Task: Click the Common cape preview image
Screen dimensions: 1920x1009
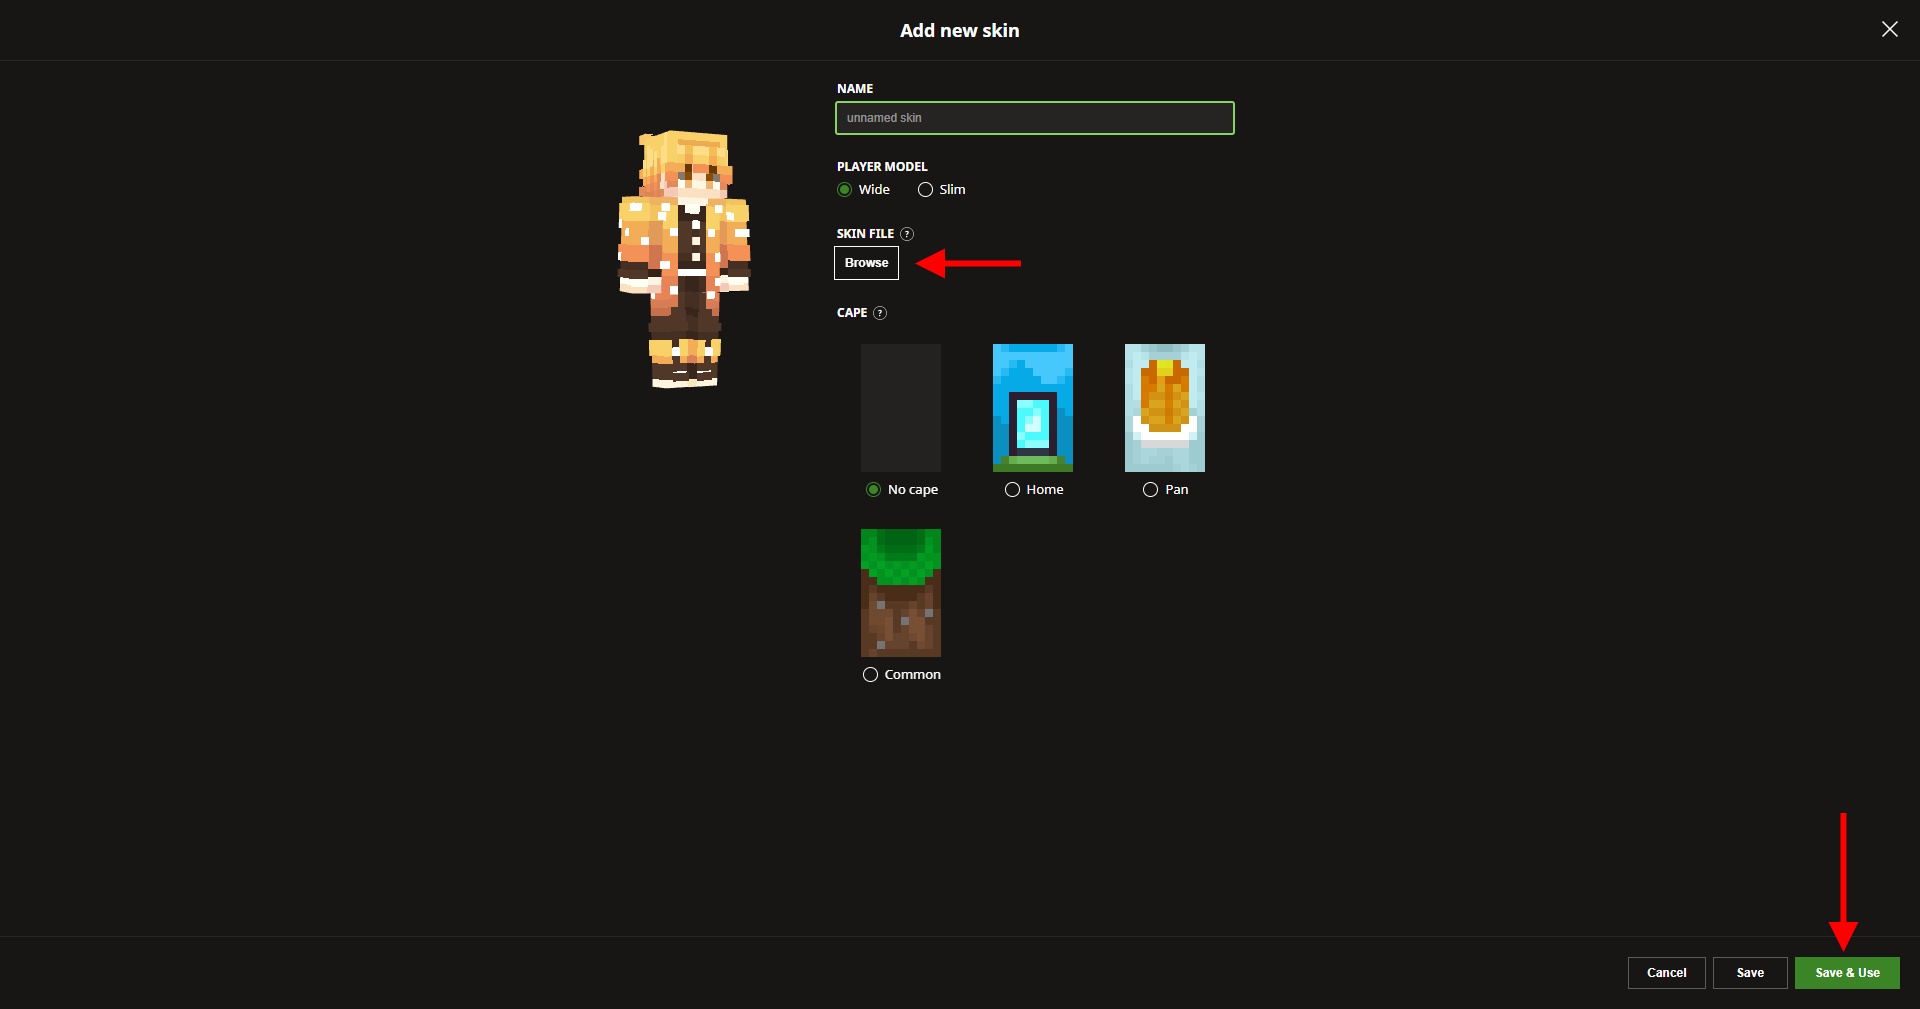Action: [x=900, y=593]
